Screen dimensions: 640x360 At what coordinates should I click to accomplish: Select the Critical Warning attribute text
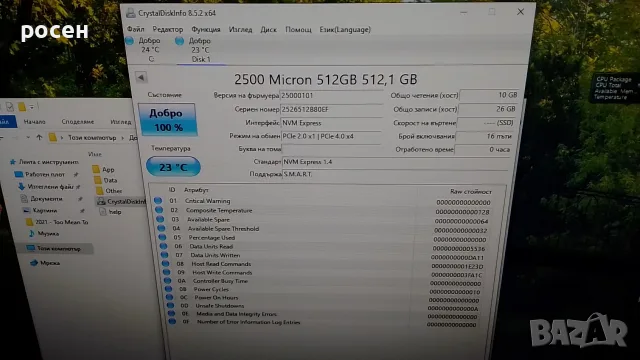(207, 201)
